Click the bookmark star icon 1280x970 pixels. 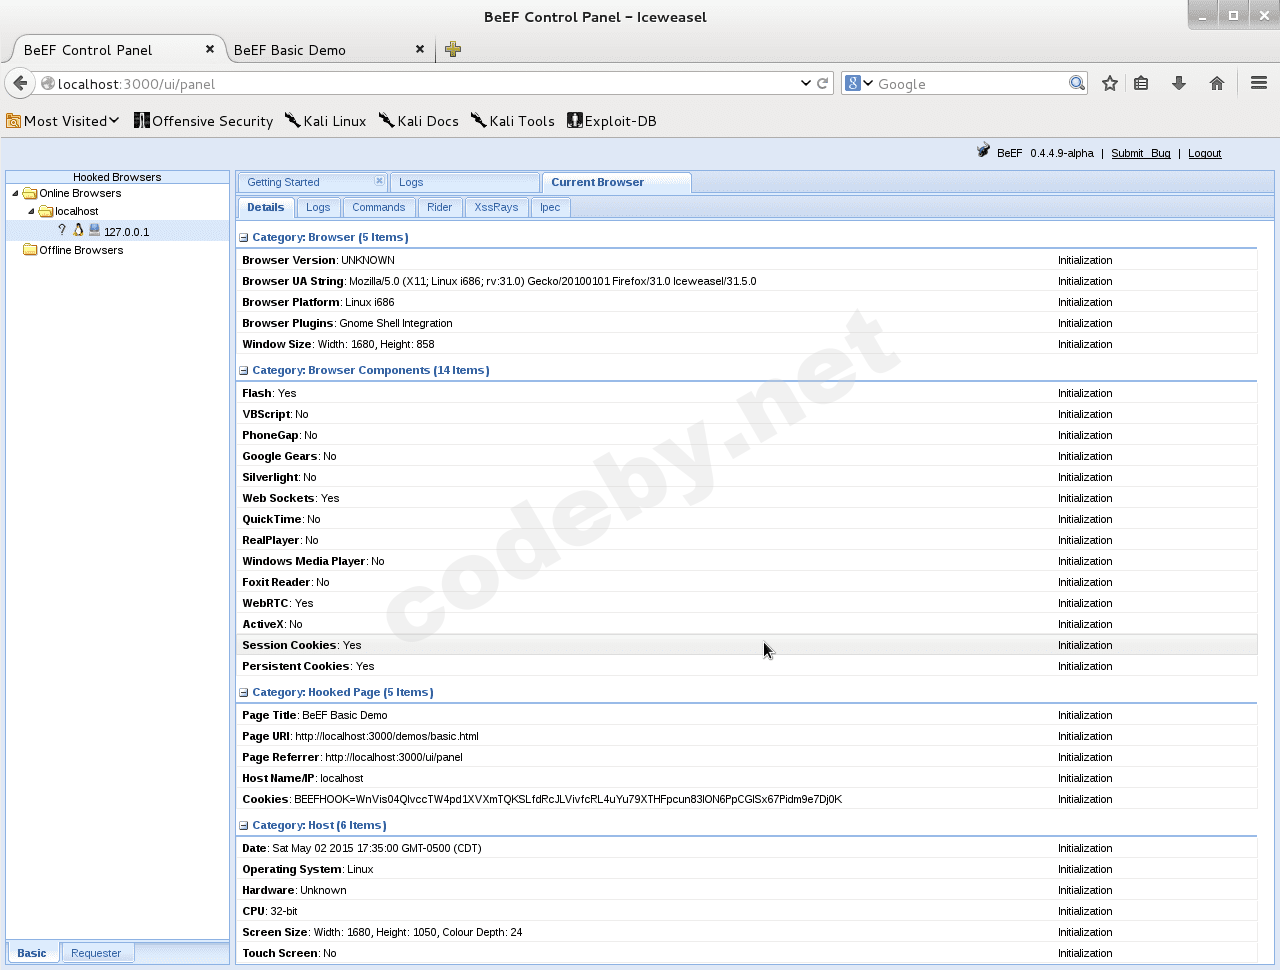coord(1110,84)
